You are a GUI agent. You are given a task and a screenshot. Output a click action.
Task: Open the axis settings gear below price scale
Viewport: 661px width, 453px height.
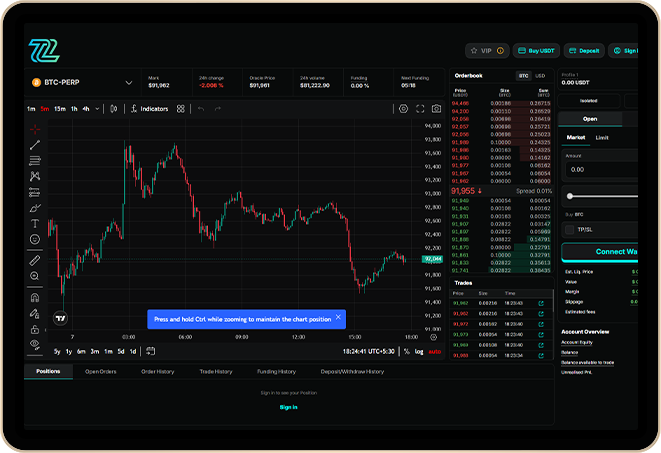(x=433, y=337)
